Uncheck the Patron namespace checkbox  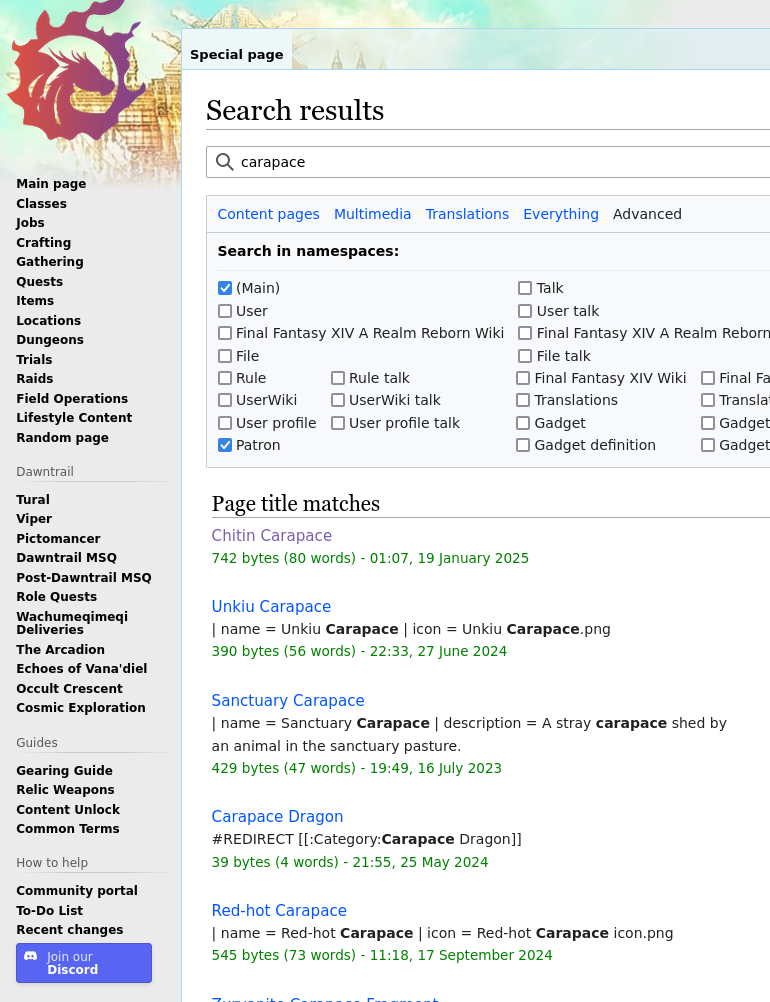click(x=225, y=445)
